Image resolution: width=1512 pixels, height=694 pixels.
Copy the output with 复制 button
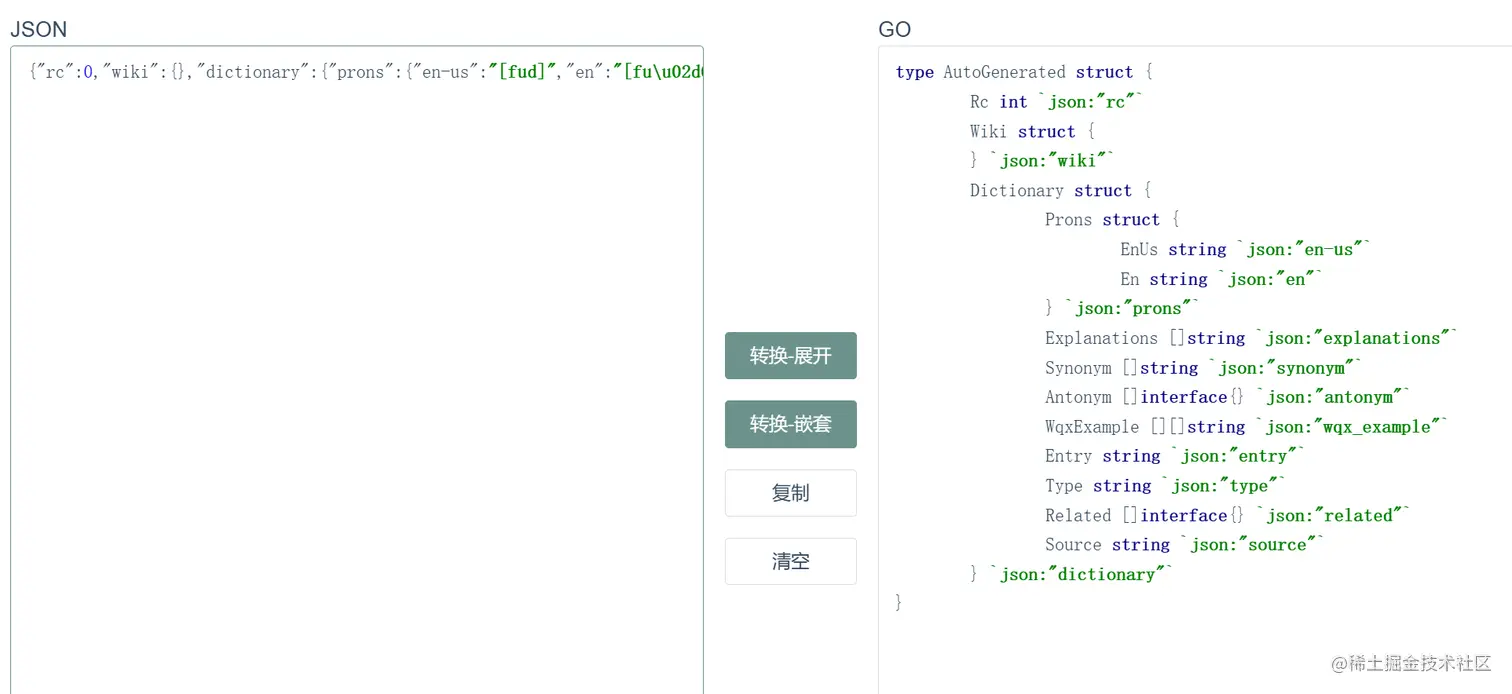(x=790, y=493)
